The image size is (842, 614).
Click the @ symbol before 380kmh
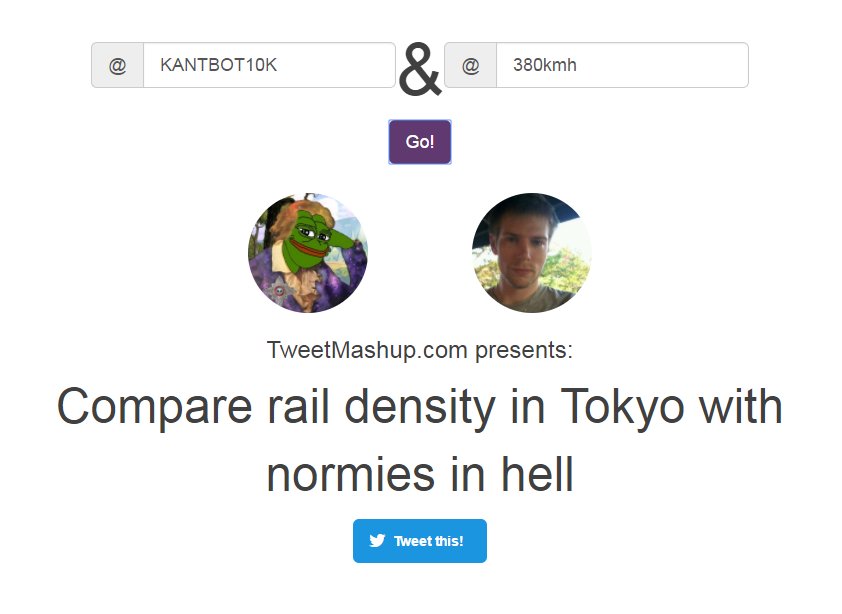(x=470, y=65)
